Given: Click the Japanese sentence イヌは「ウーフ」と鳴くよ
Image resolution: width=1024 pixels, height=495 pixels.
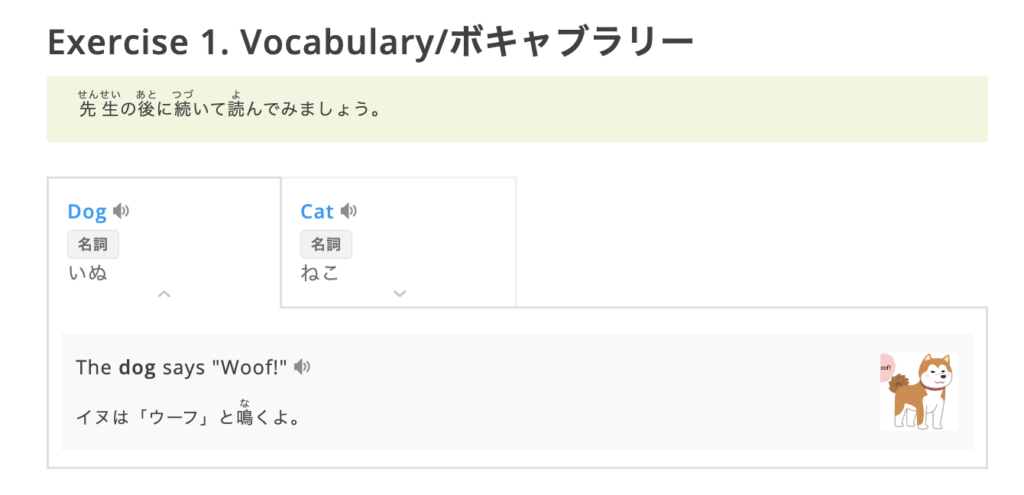Looking at the screenshot, I should tap(188, 415).
